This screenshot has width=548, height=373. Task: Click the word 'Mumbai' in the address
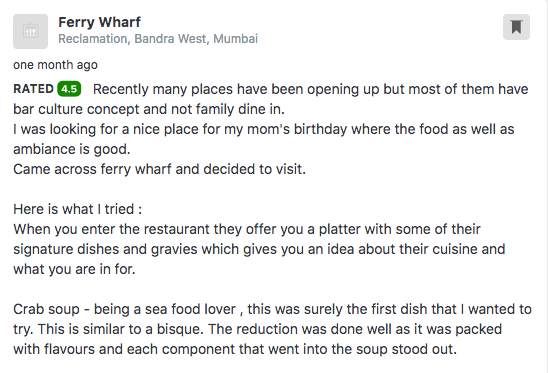tap(236, 38)
